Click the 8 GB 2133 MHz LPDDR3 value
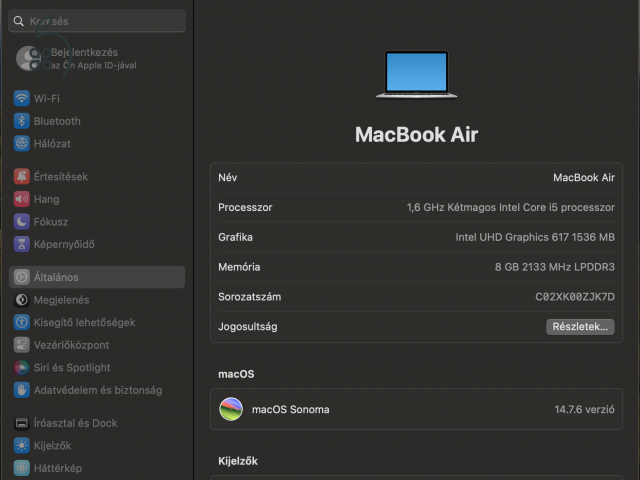The width and height of the screenshot is (640, 480). coord(555,267)
